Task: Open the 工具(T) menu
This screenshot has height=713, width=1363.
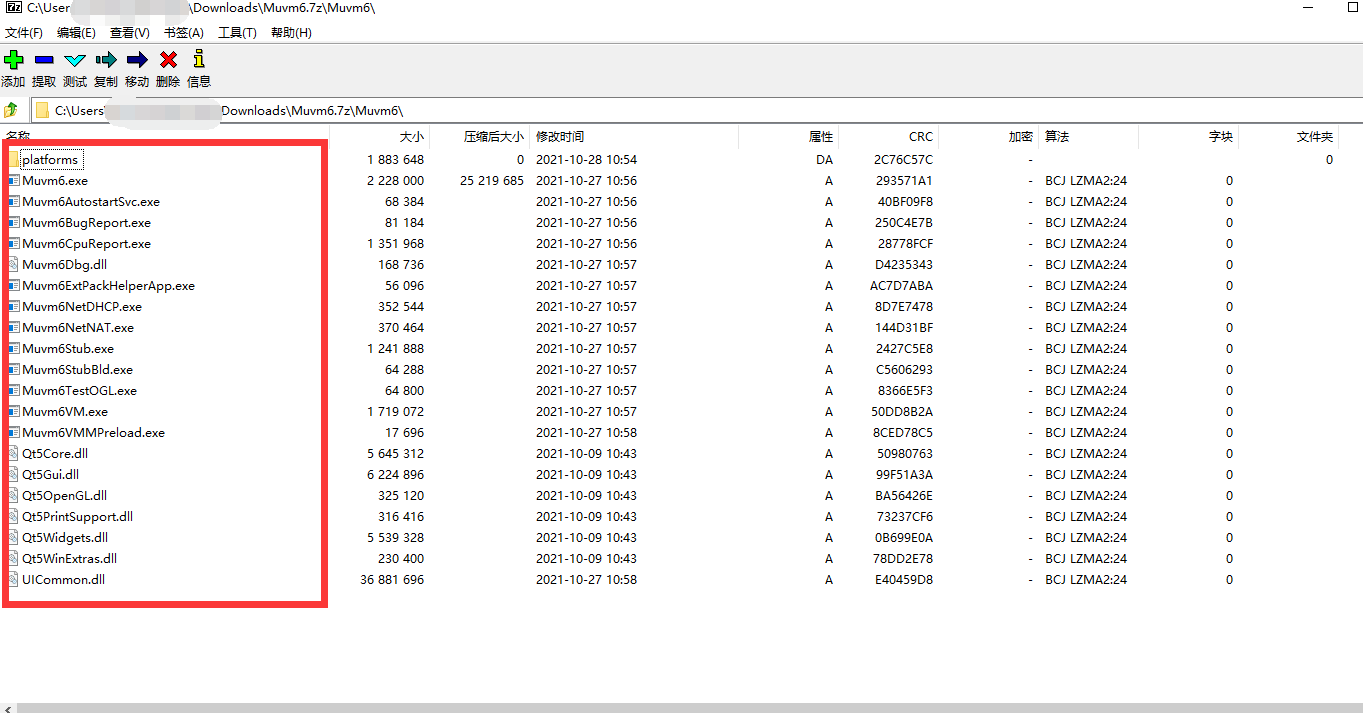Action: (237, 33)
